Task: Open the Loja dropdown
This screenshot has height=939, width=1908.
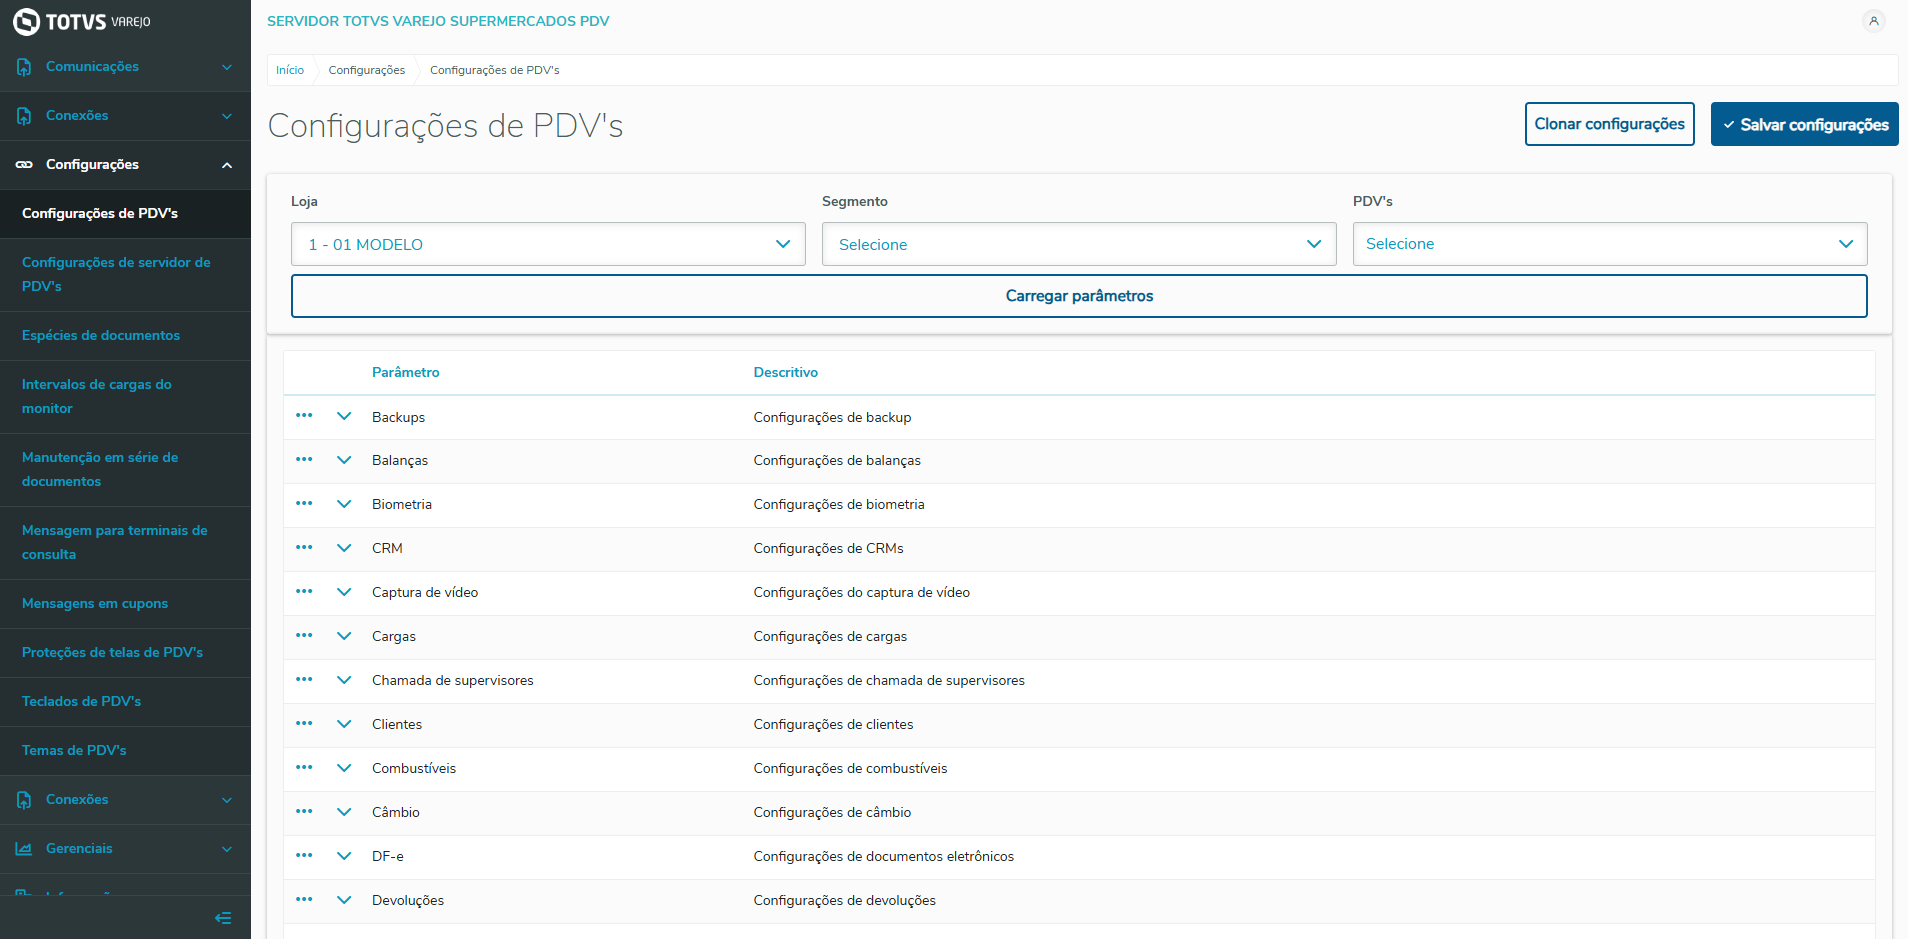Action: tap(548, 244)
